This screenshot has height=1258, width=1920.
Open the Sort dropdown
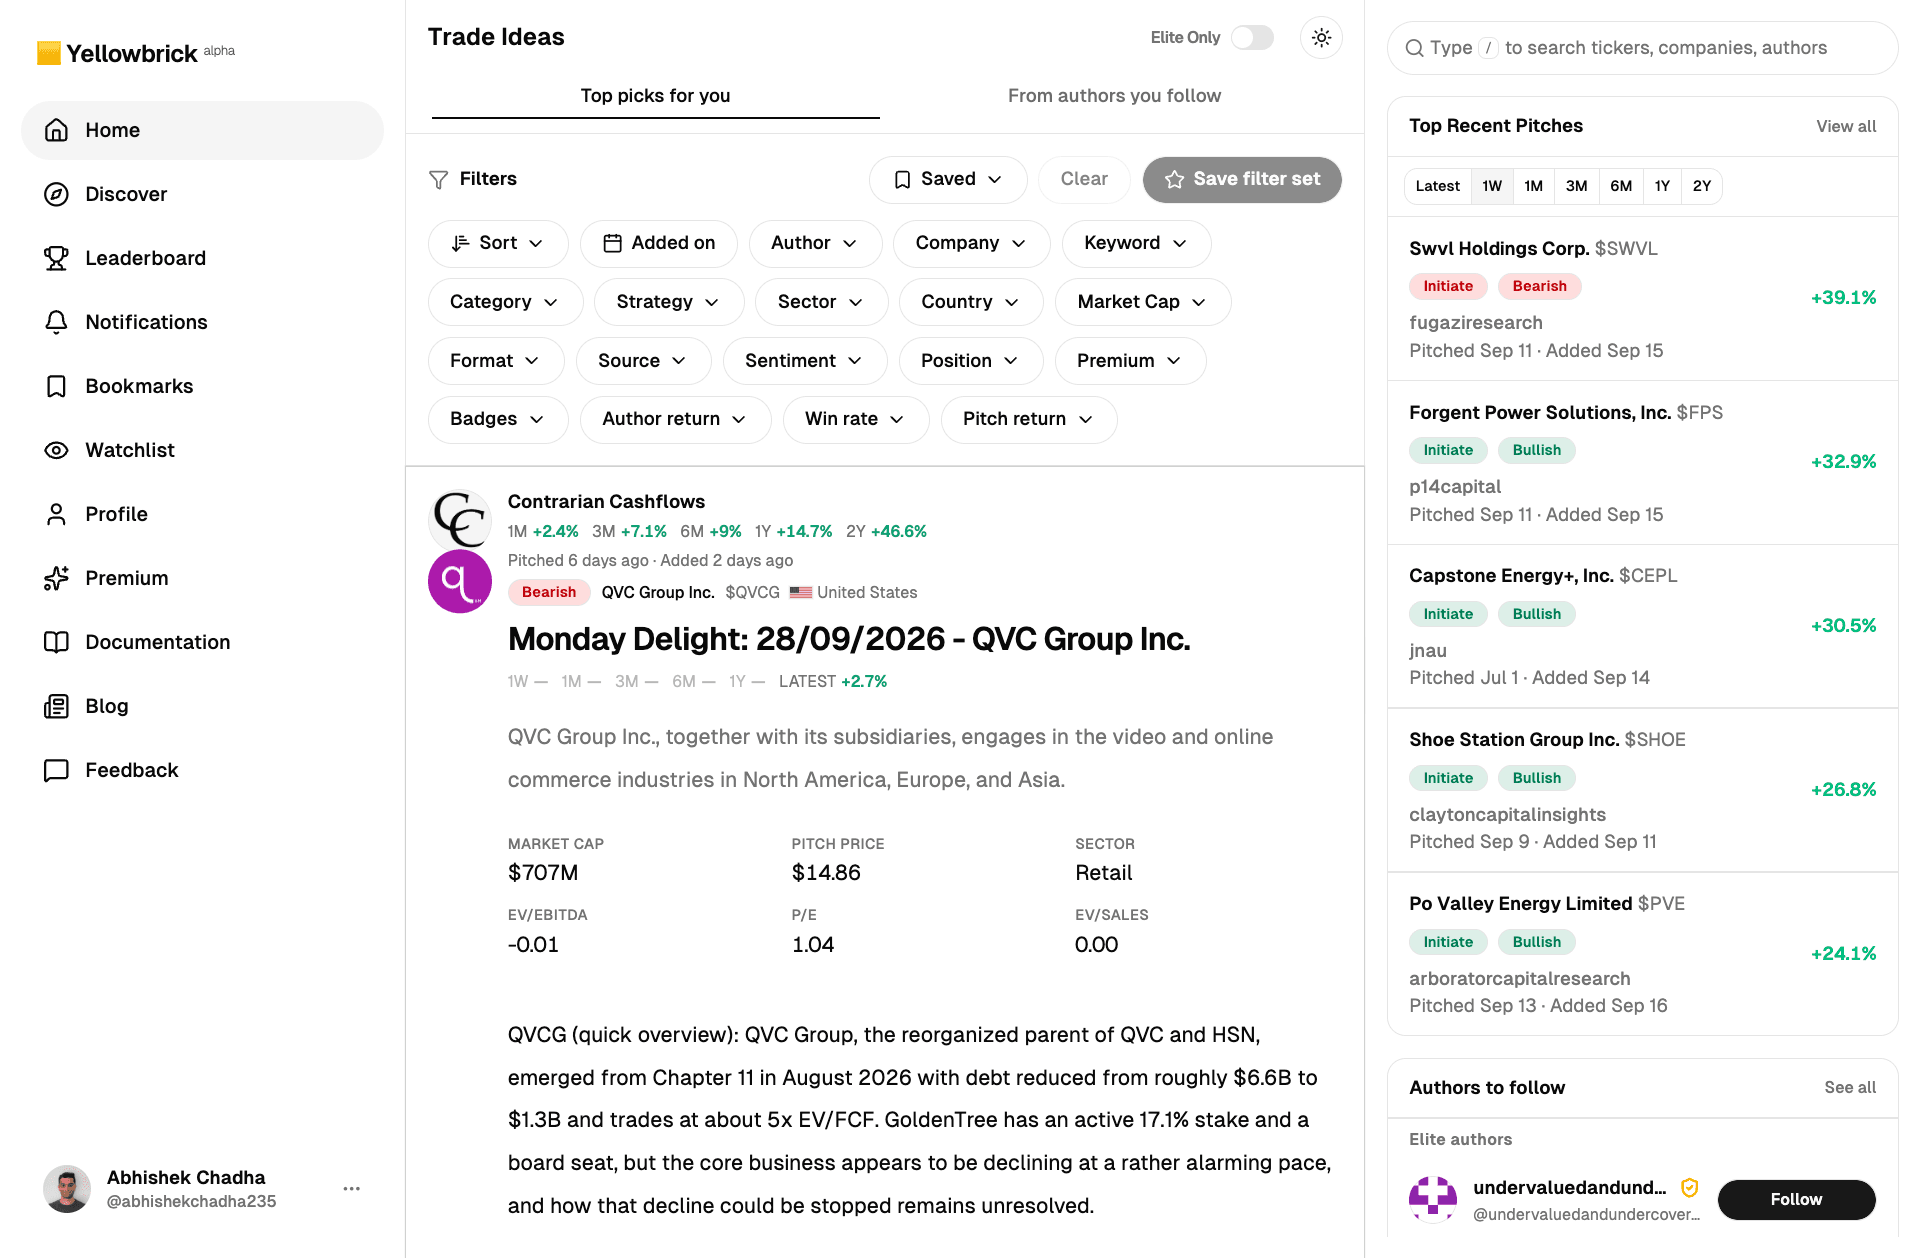[x=498, y=243]
